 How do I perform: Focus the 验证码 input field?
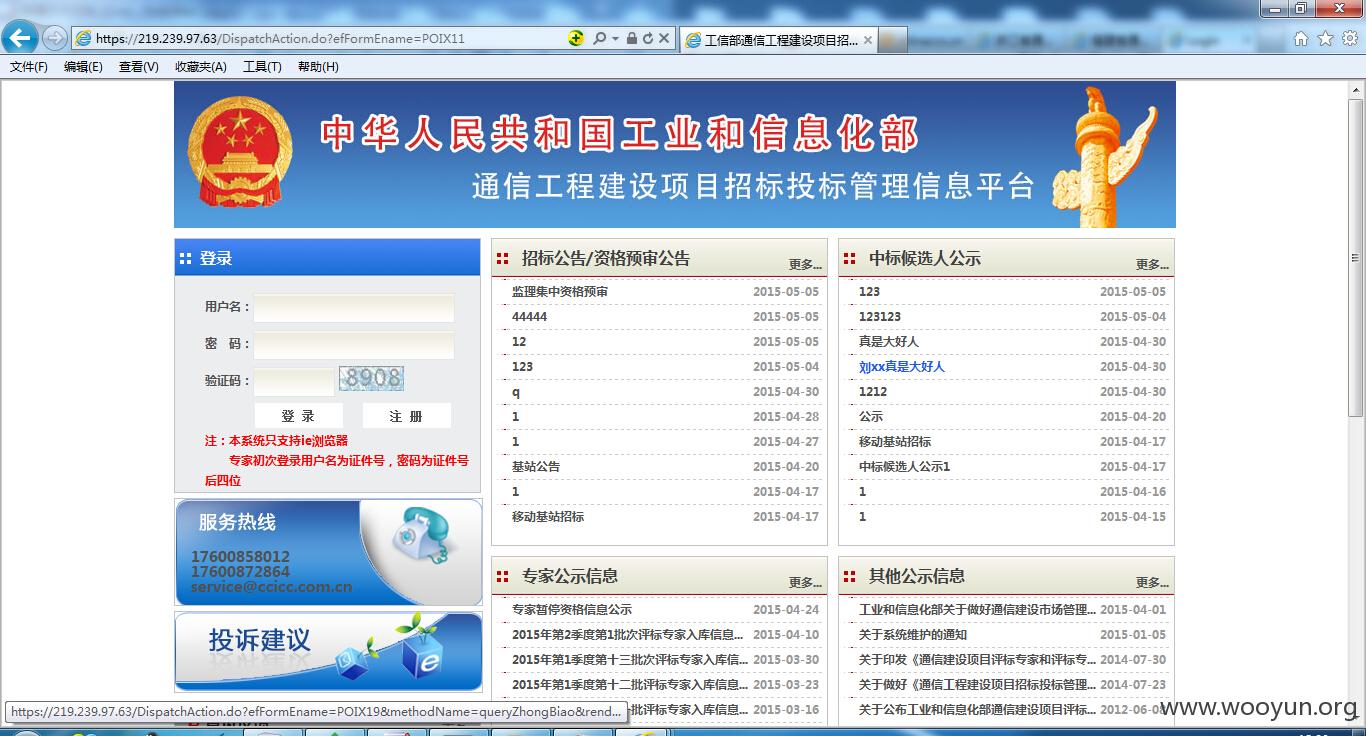293,381
